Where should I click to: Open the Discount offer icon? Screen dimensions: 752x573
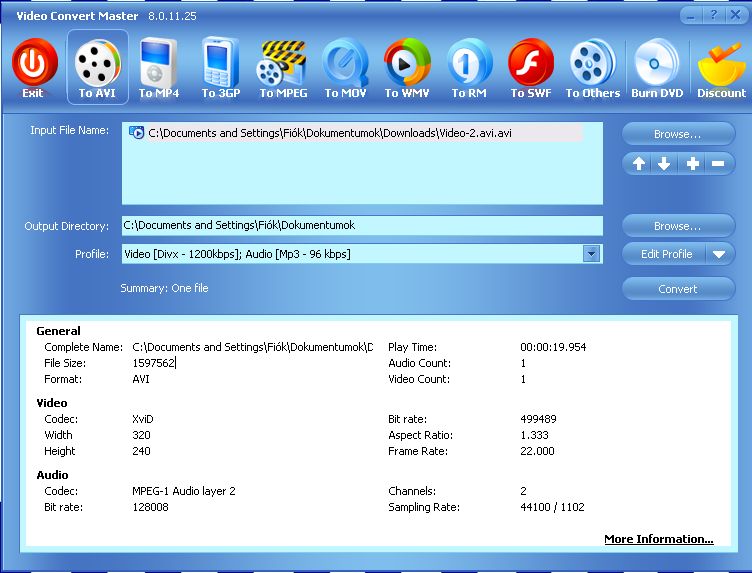tap(721, 63)
